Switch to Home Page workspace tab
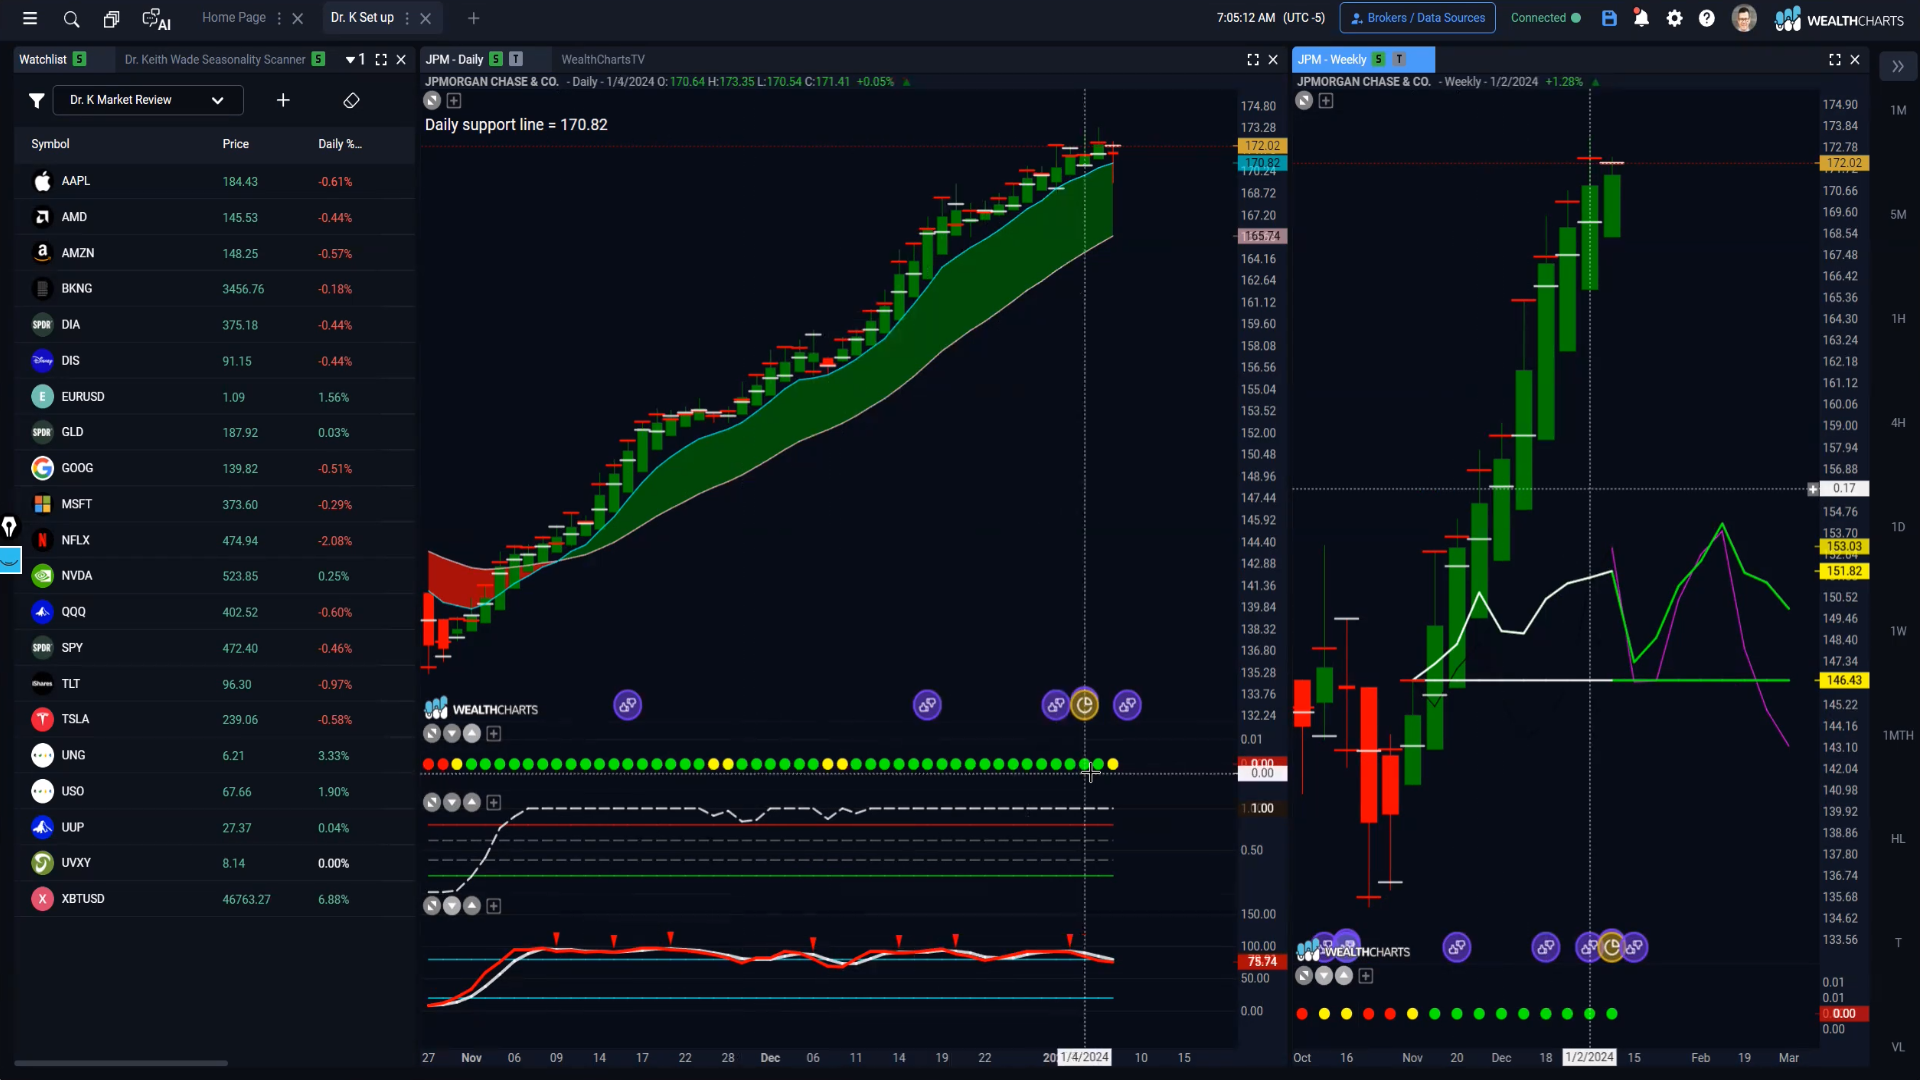 pyautogui.click(x=234, y=18)
